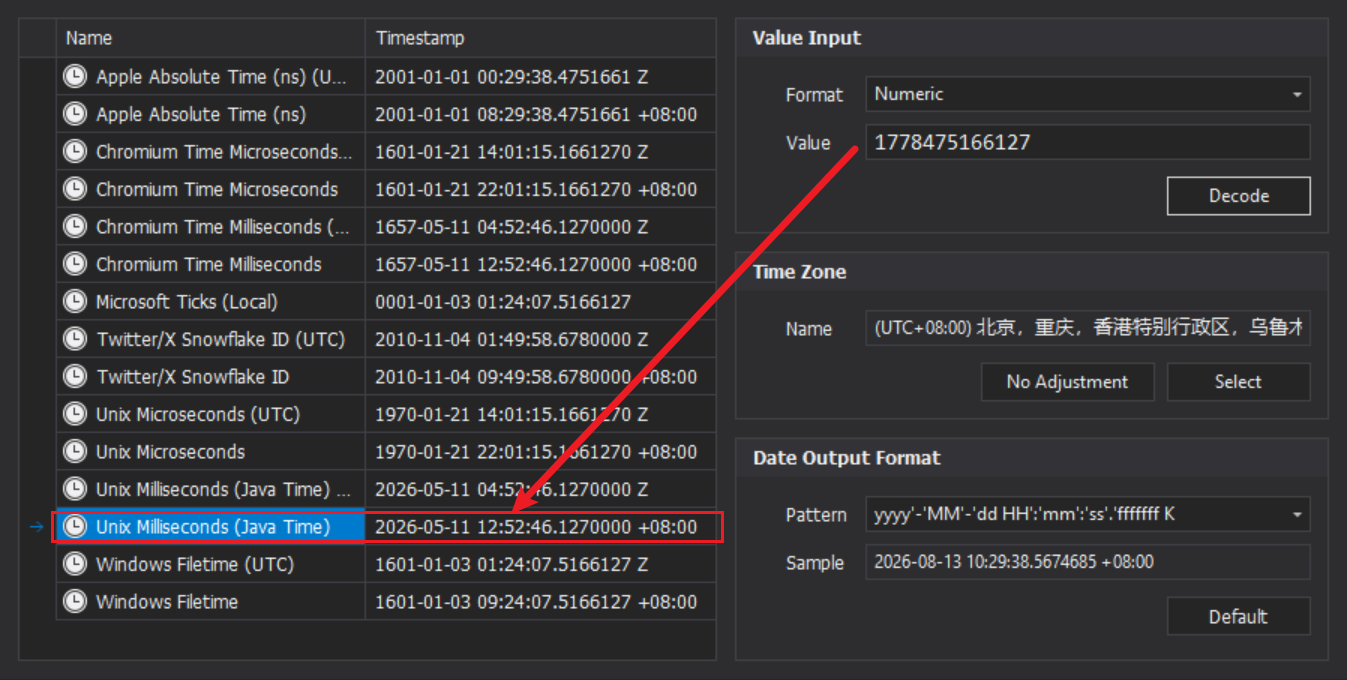
Task: Sort by the Name column header
Action: pyautogui.click(x=211, y=38)
